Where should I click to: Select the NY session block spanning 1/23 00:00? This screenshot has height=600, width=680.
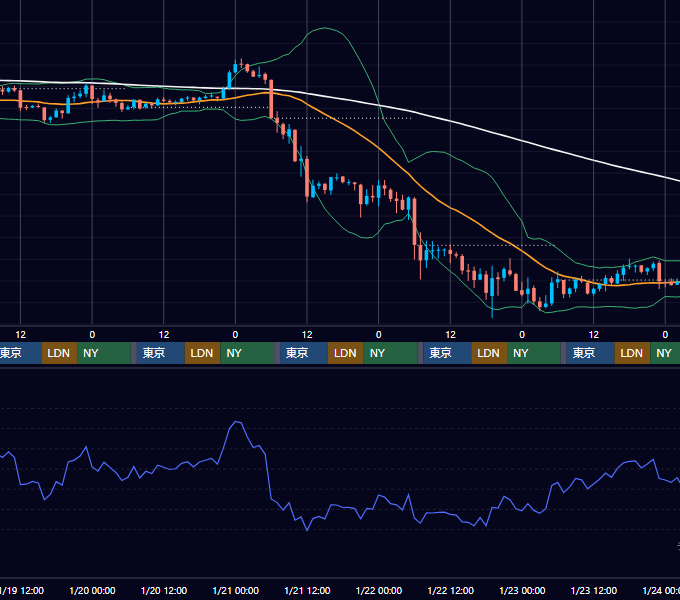(534, 353)
